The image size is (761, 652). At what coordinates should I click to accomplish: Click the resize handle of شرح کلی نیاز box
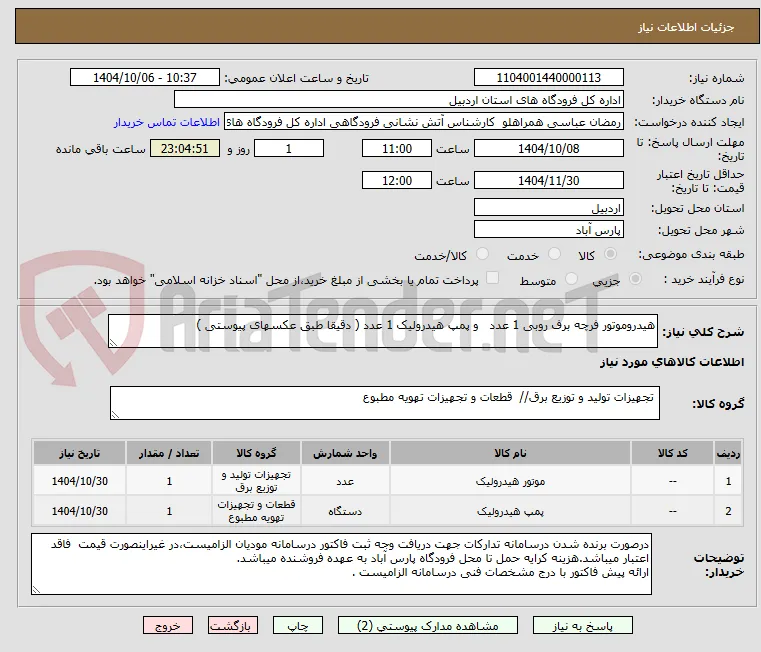(x=113, y=343)
